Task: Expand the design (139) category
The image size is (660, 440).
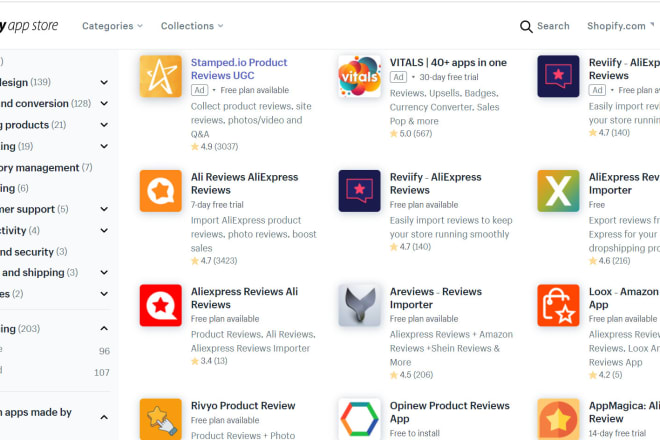Action: pyautogui.click(x=104, y=83)
